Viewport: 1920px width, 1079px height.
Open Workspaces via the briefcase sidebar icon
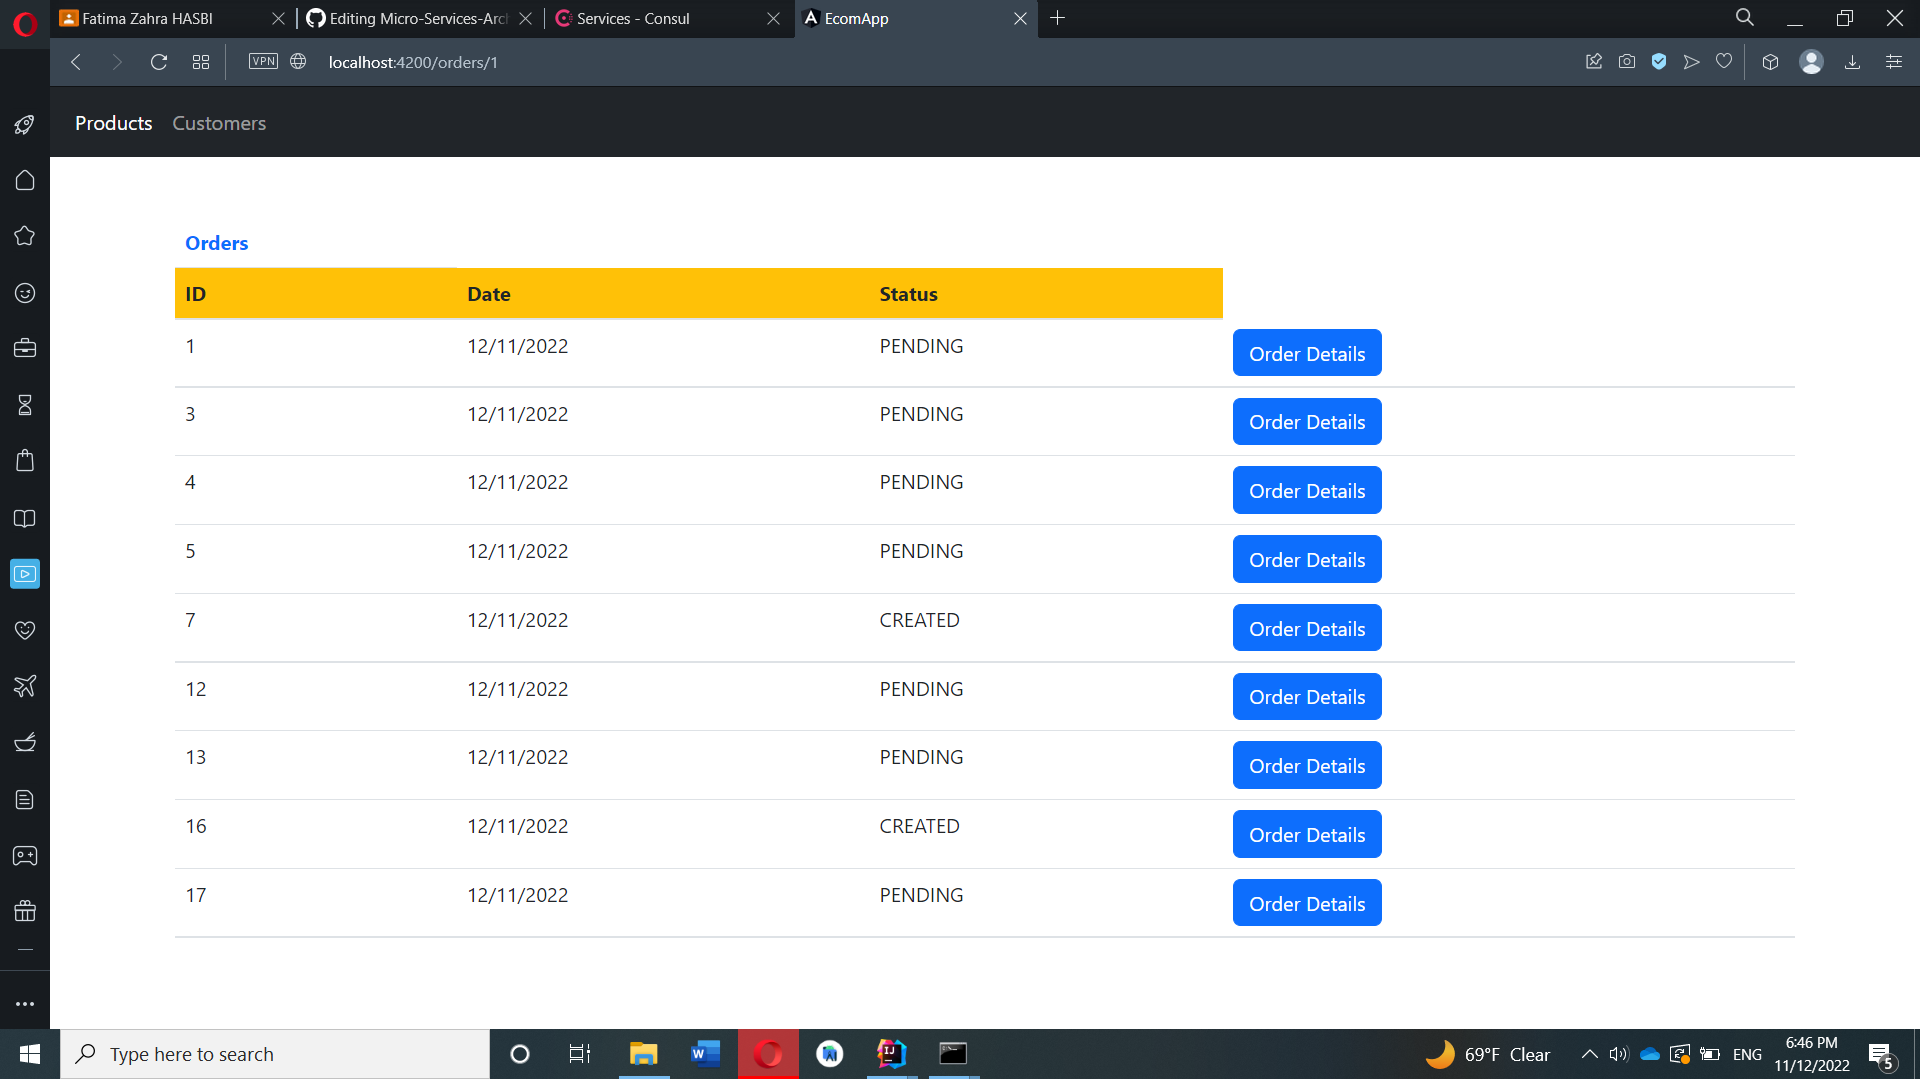25,347
